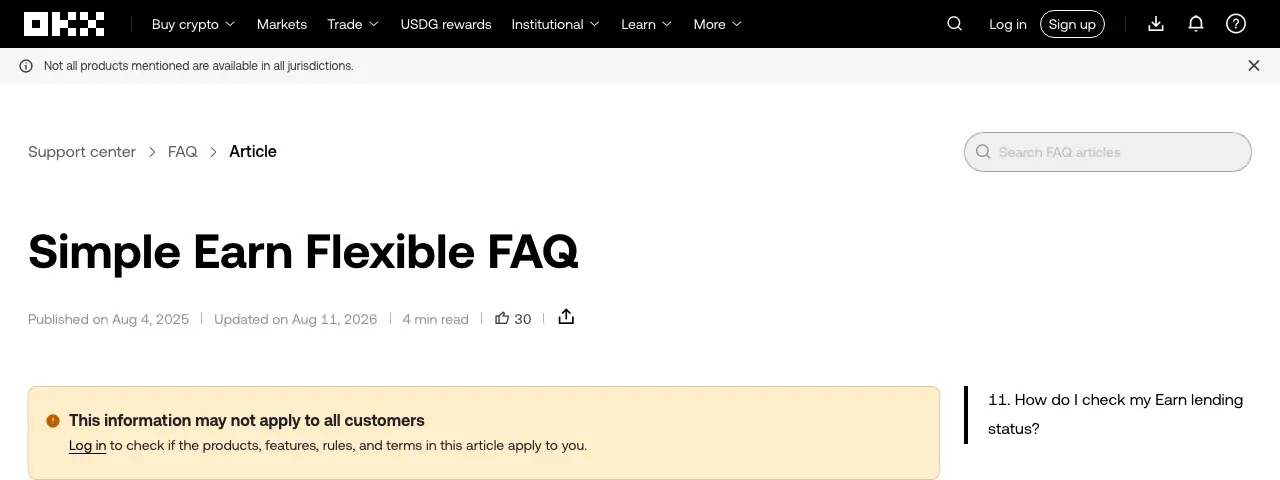Expand the Institutional menu
1280x480 pixels.
[x=556, y=24]
